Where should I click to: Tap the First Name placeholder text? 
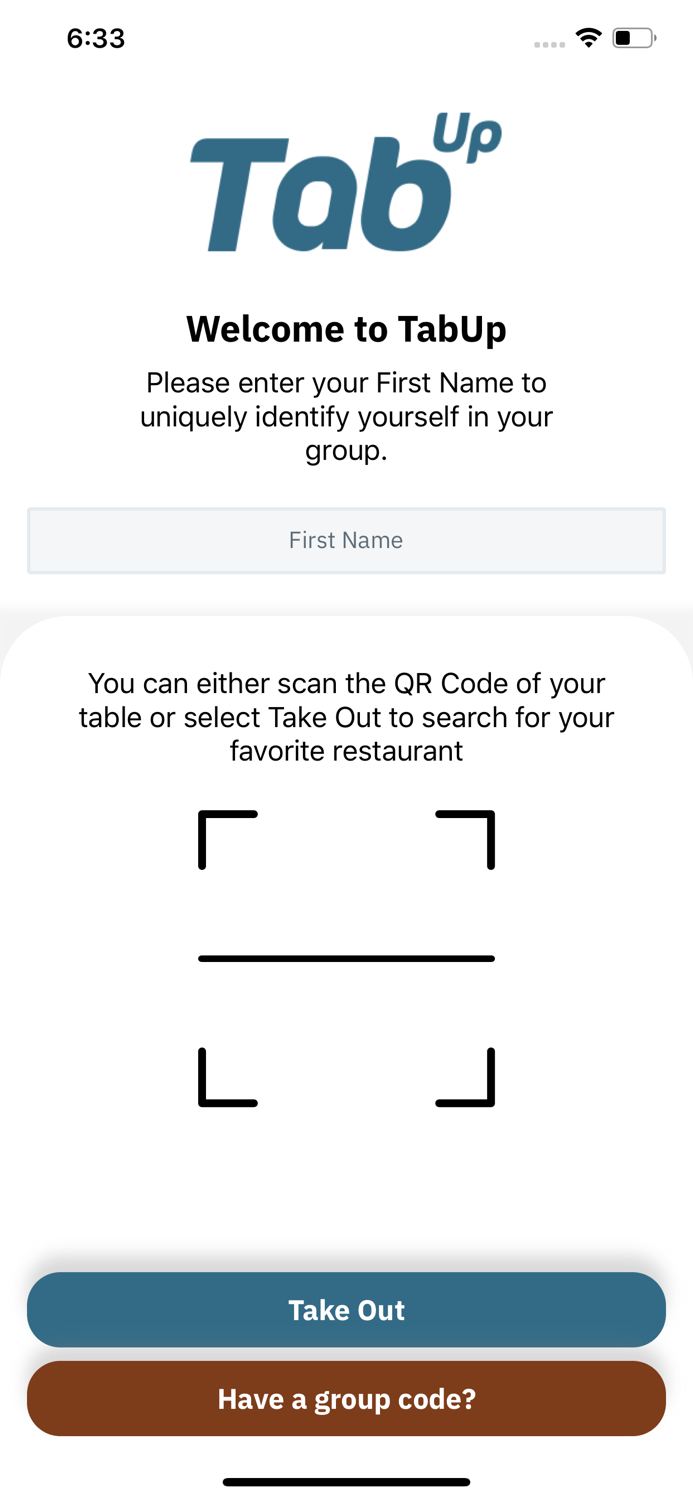(347, 540)
